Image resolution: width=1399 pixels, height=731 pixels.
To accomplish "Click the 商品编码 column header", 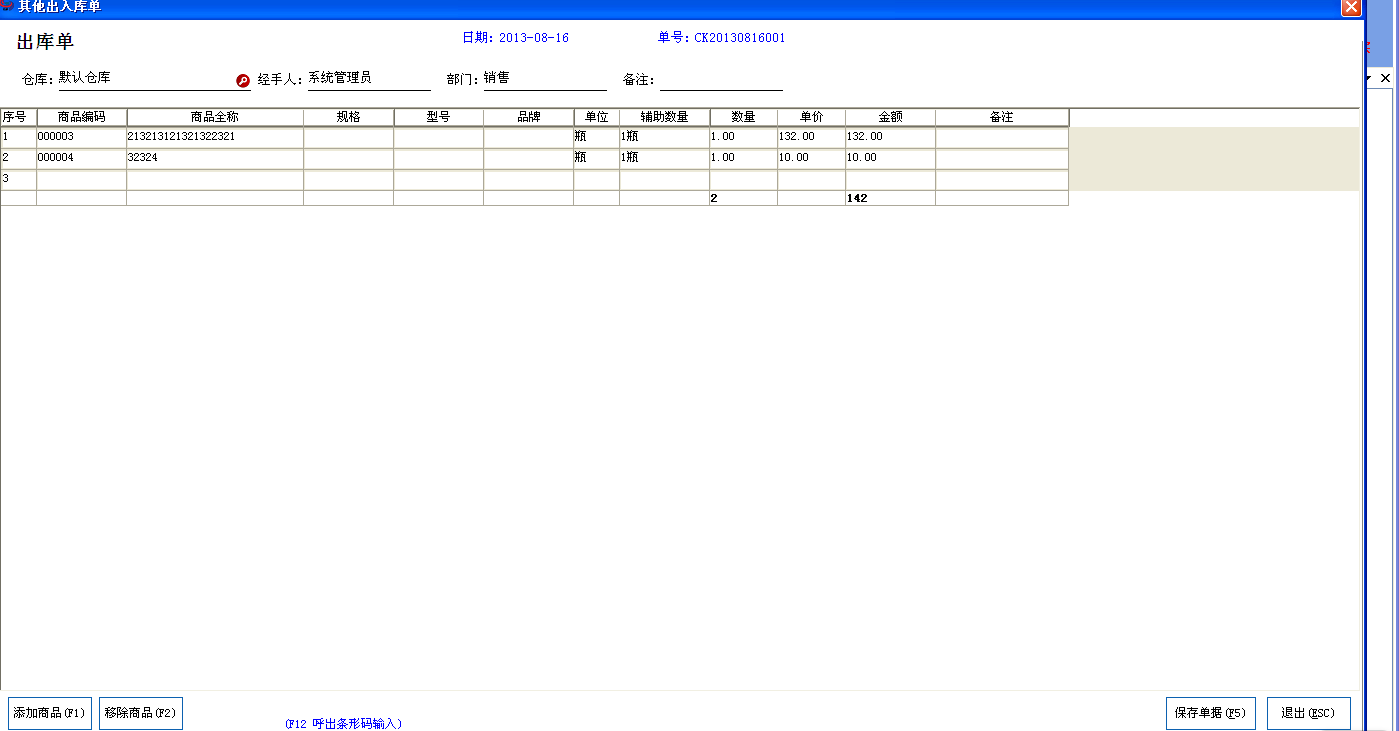I will [x=81, y=117].
